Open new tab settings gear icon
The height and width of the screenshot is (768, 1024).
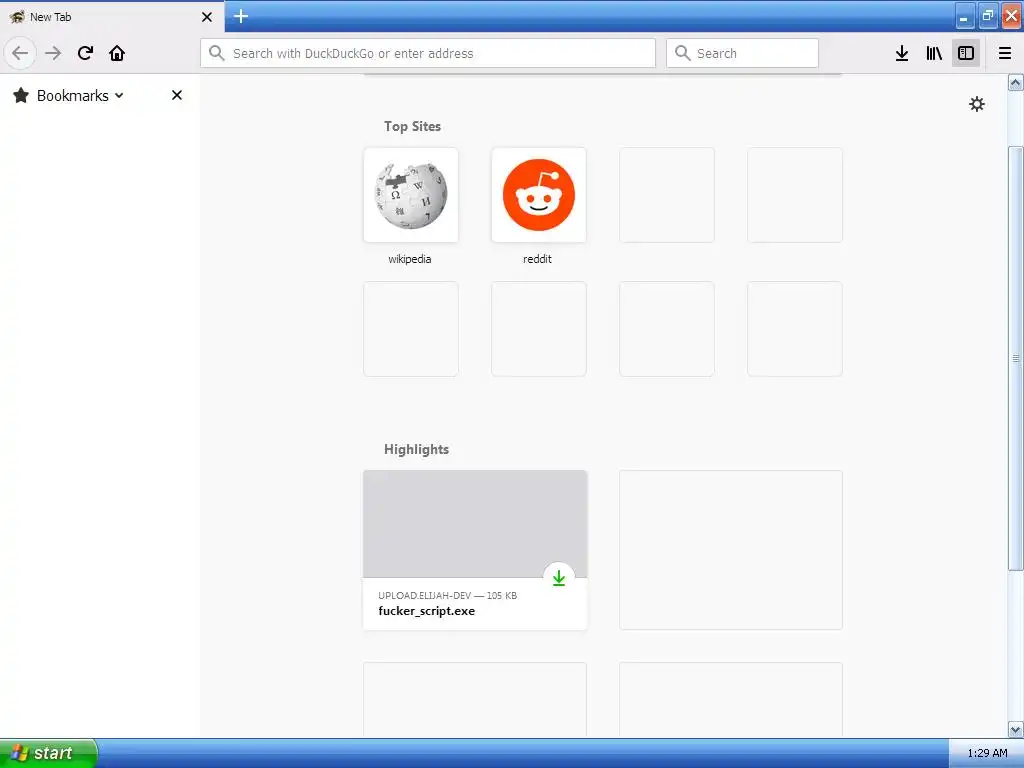point(976,104)
